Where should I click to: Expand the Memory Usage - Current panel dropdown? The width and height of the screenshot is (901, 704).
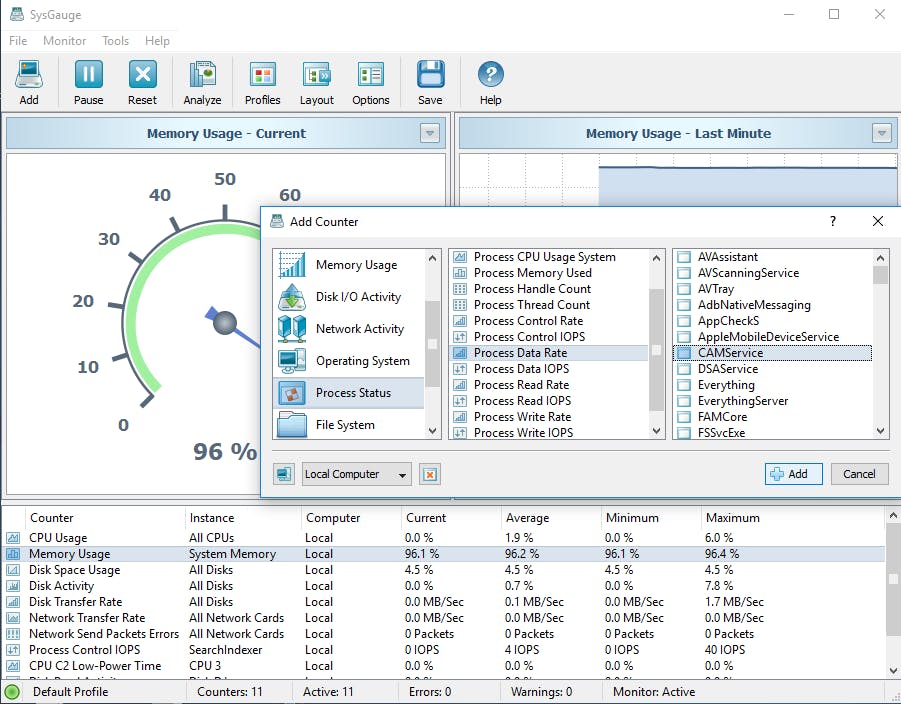pos(429,133)
